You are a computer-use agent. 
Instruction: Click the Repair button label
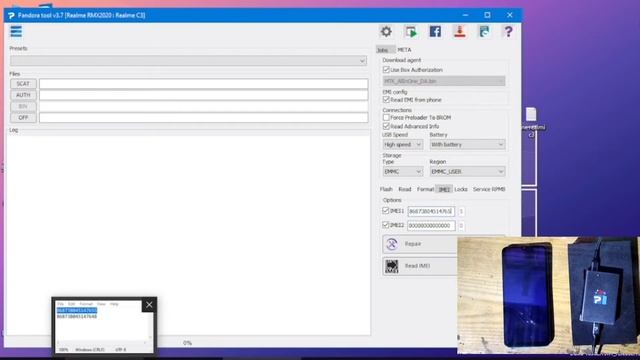pos(413,244)
